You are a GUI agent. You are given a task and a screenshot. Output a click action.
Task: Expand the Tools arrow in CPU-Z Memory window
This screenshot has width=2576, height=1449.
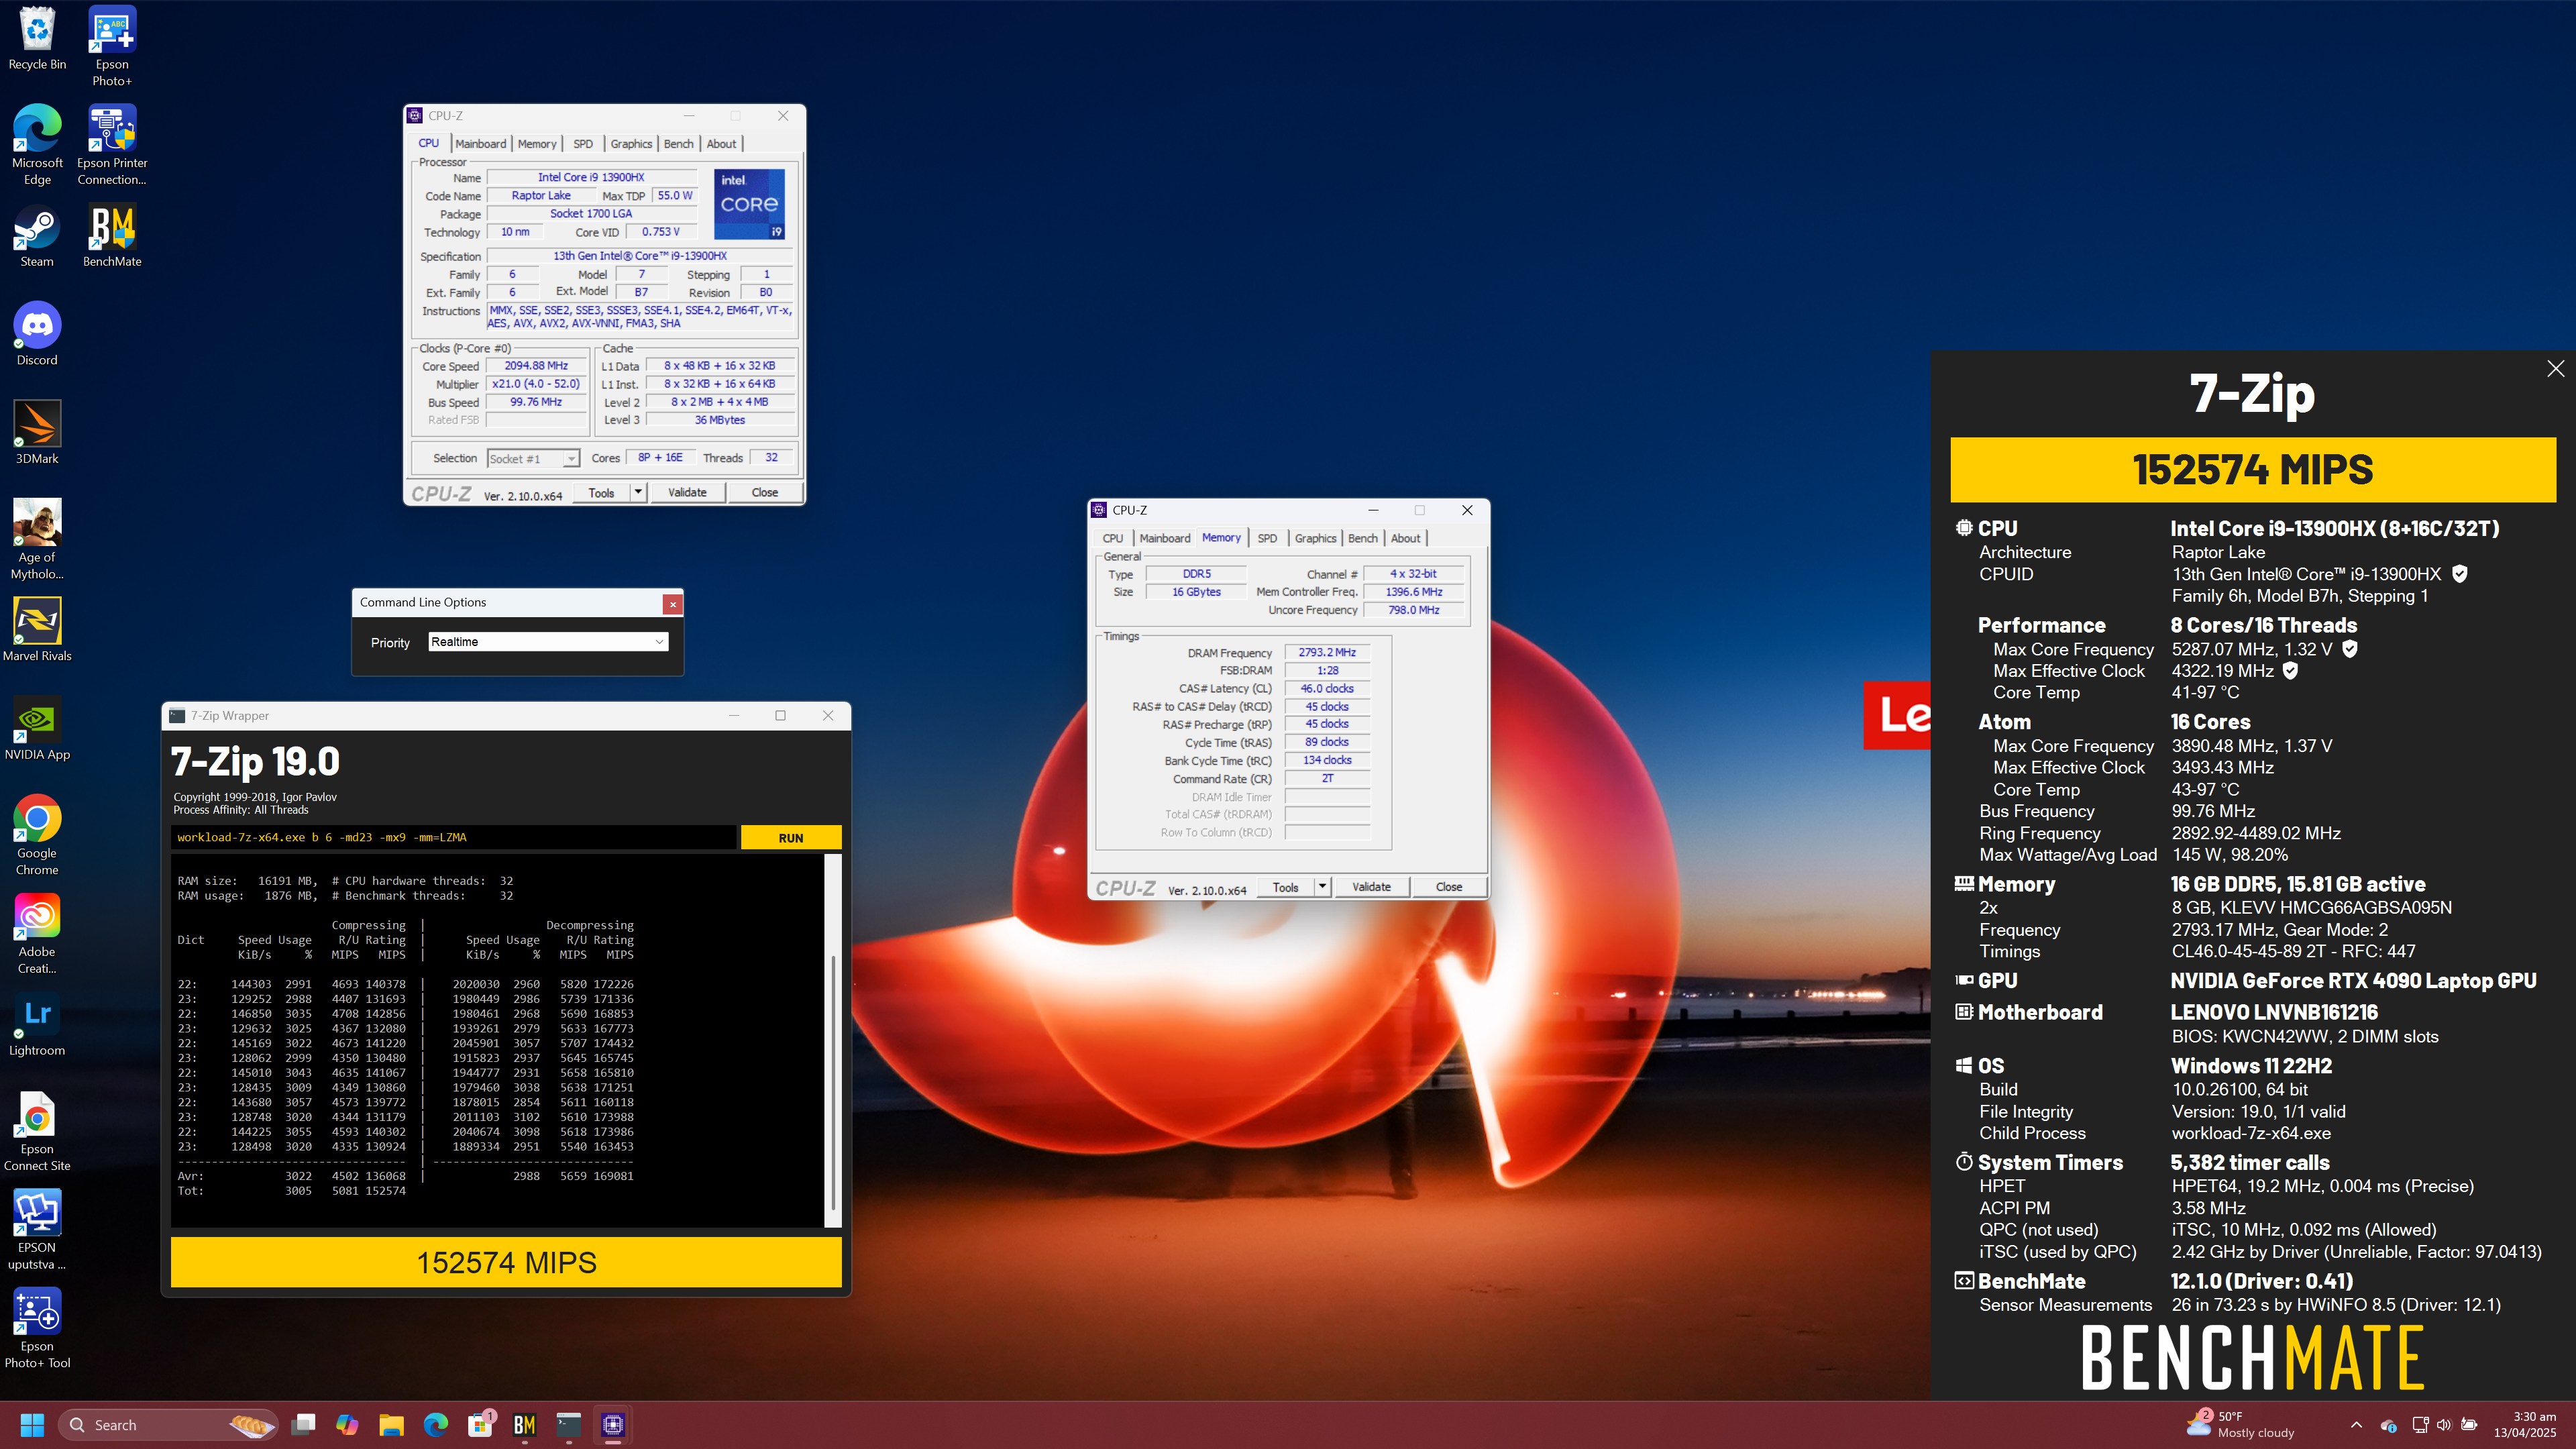1322,887
